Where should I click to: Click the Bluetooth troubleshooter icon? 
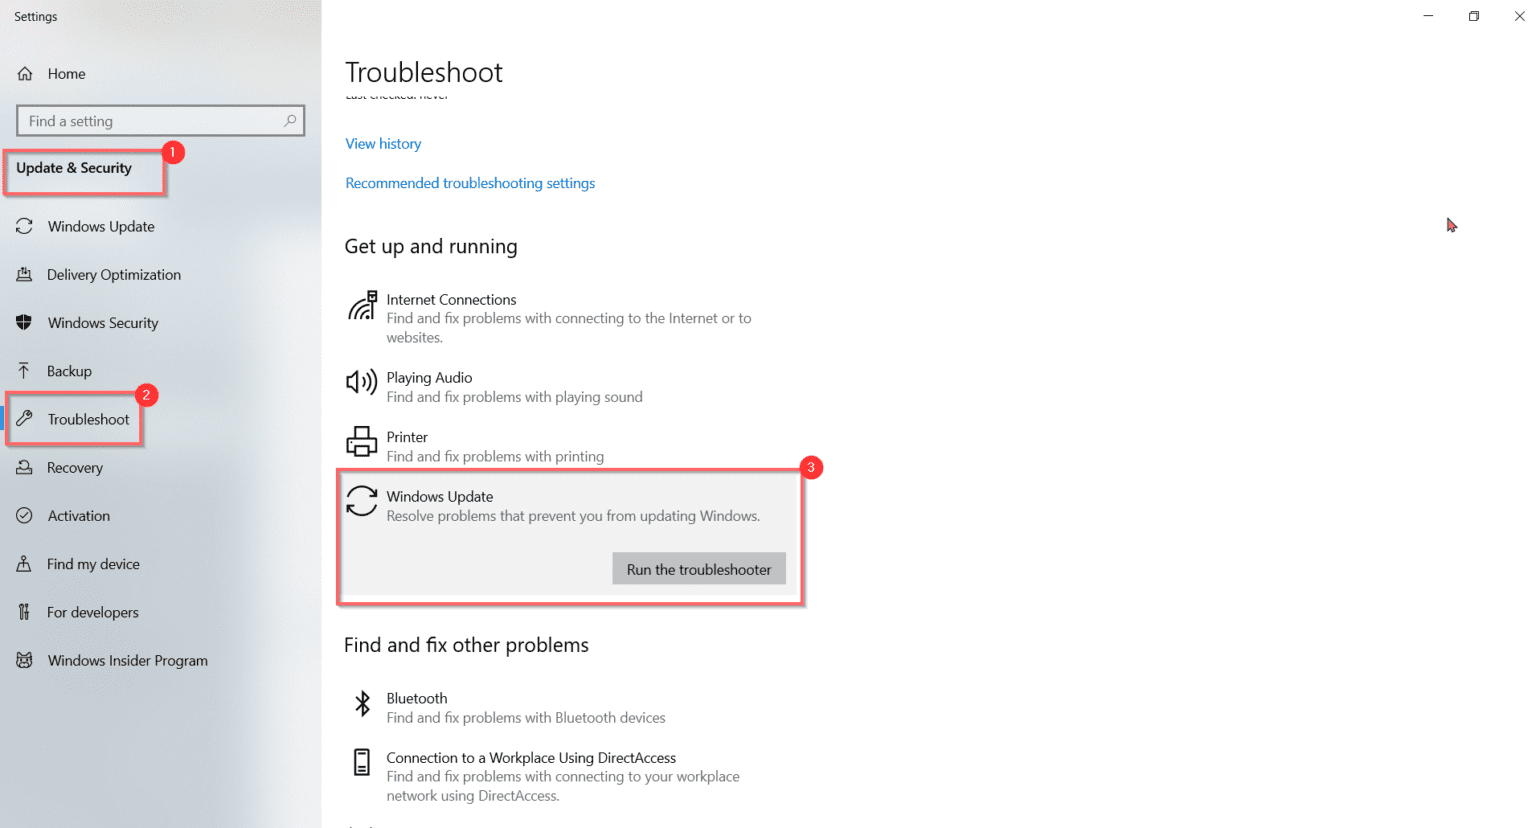[362, 703]
